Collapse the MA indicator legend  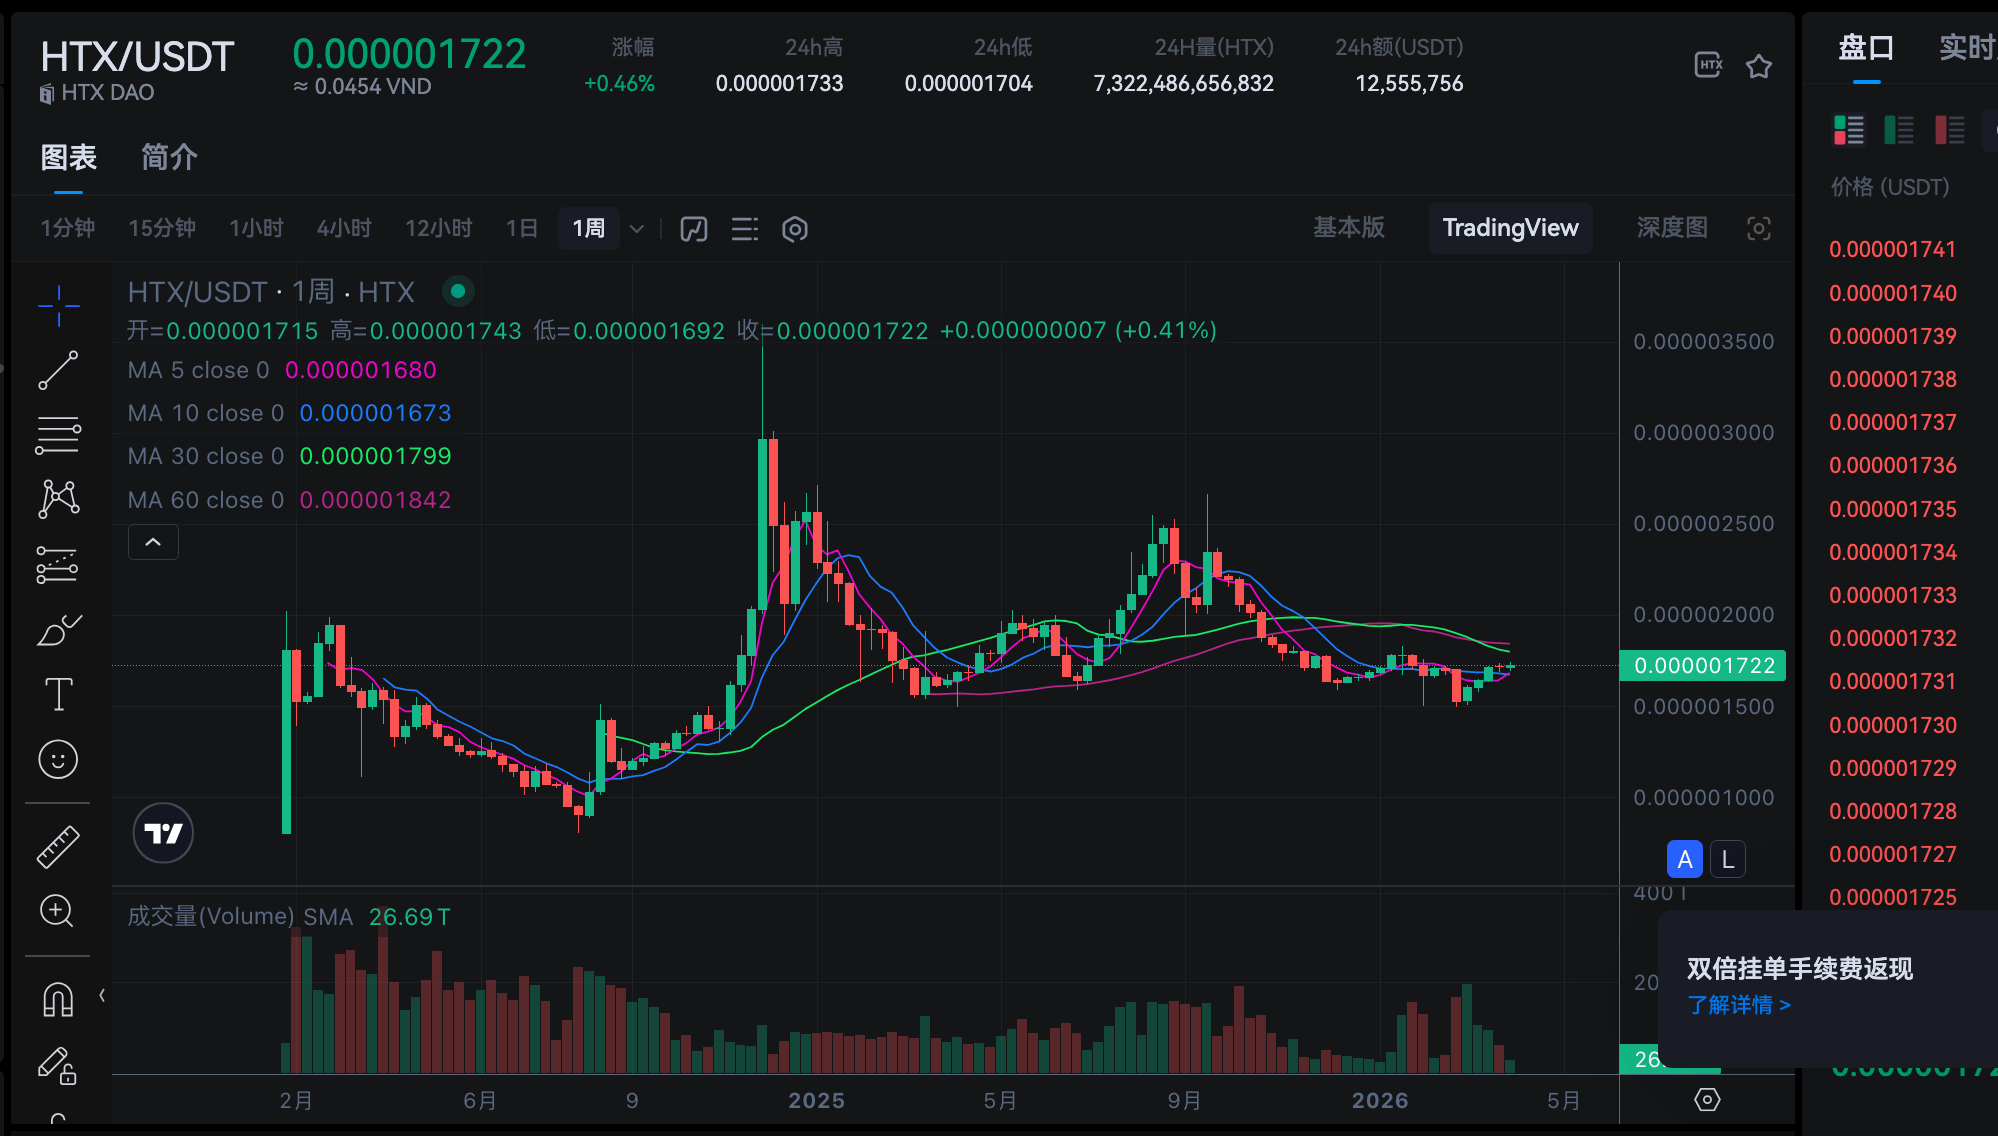pyautogui.click(x=153, y=542)
